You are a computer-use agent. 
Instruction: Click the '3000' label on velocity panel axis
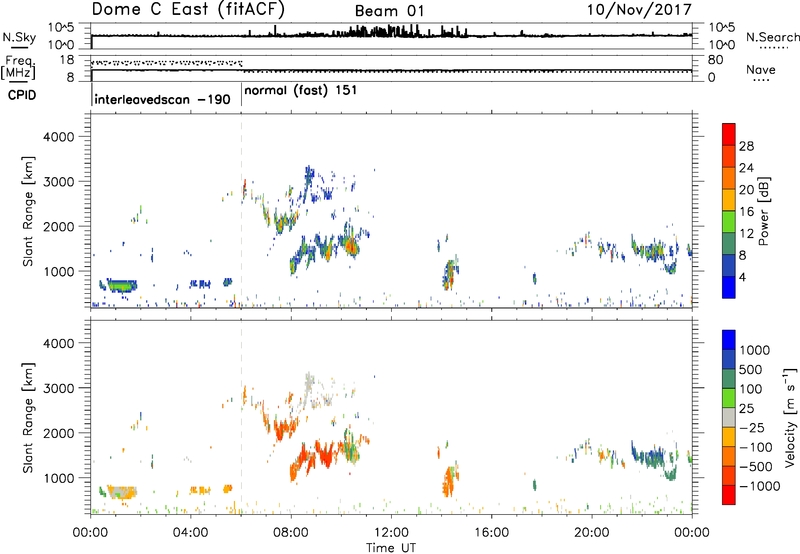click(x=58, y=388)
